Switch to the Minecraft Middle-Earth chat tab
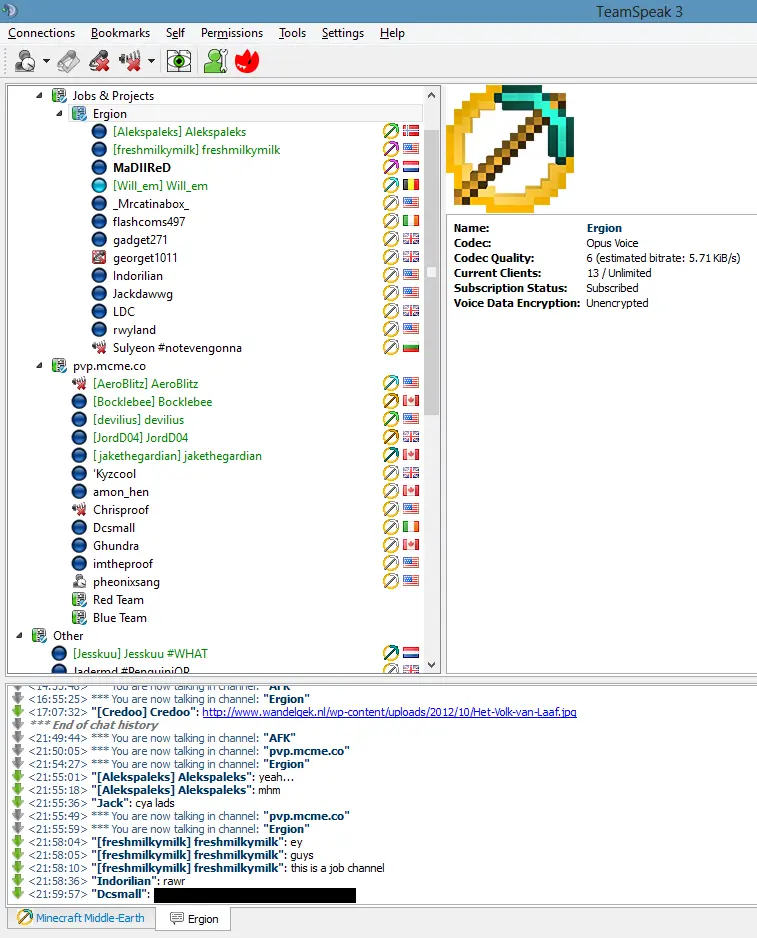 tap(81, 918)
